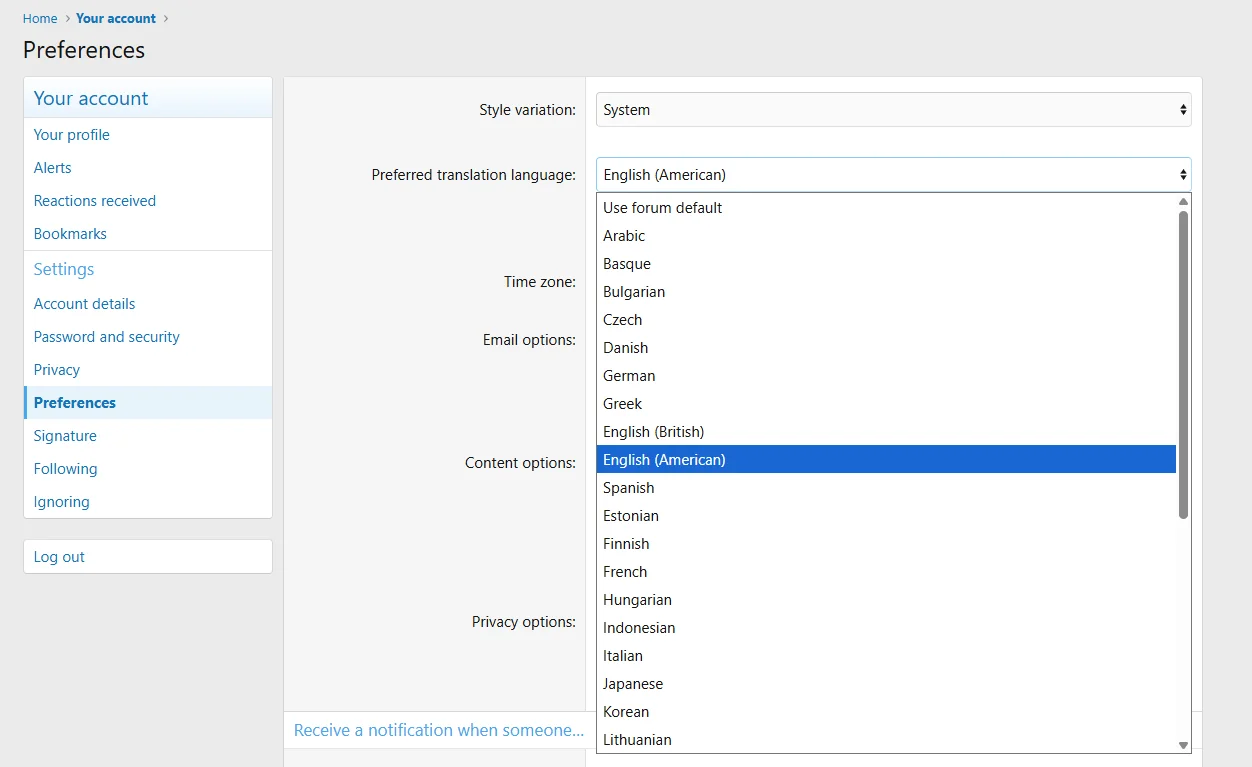The width and height of the screenshot is (1252, 767).
Task: Select English (British) option
Action: point(886,432)
